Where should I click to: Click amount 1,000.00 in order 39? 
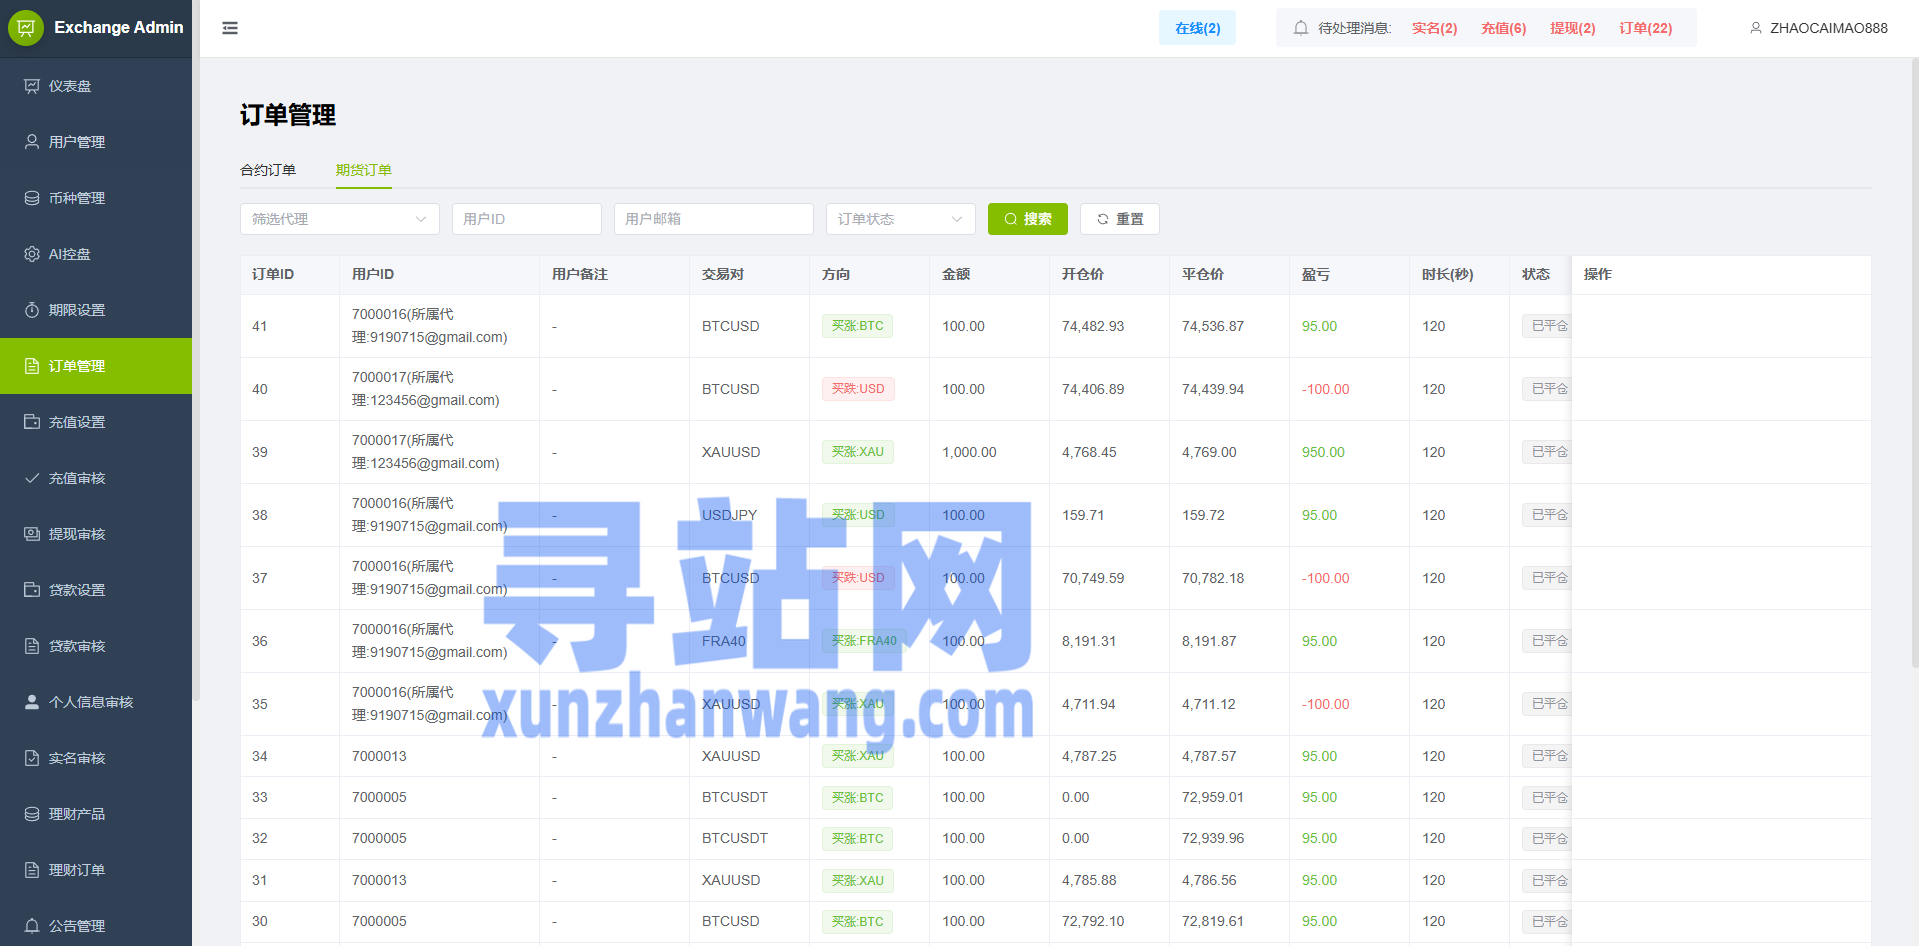tap(969, 452)
